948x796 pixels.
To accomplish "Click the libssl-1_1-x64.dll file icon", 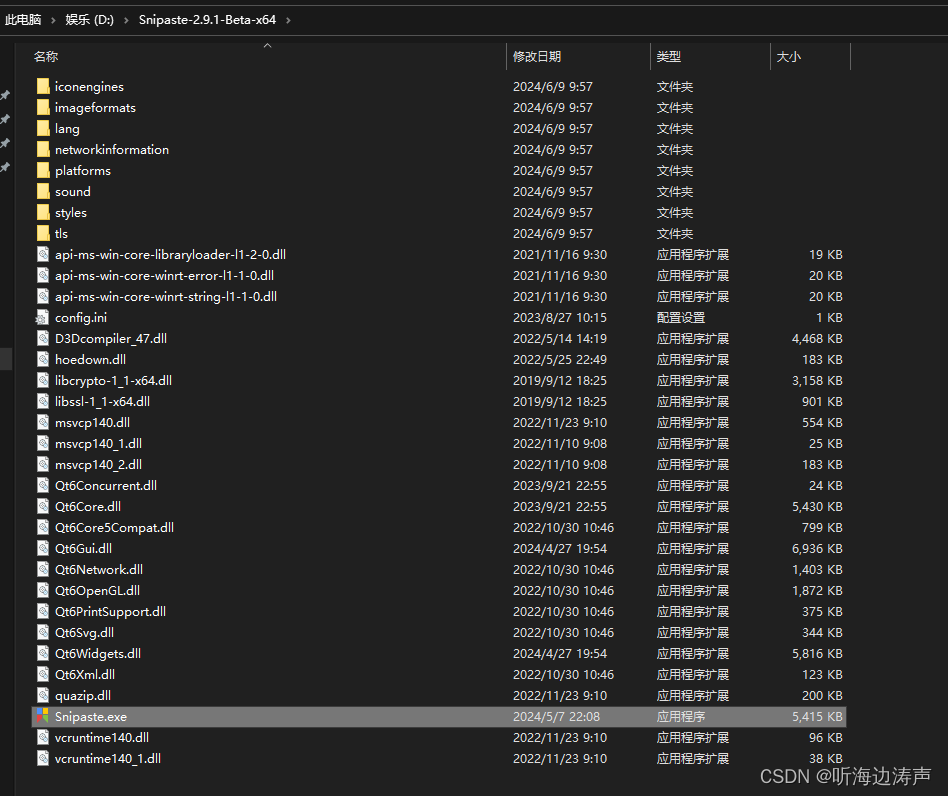I will point(43,401).
